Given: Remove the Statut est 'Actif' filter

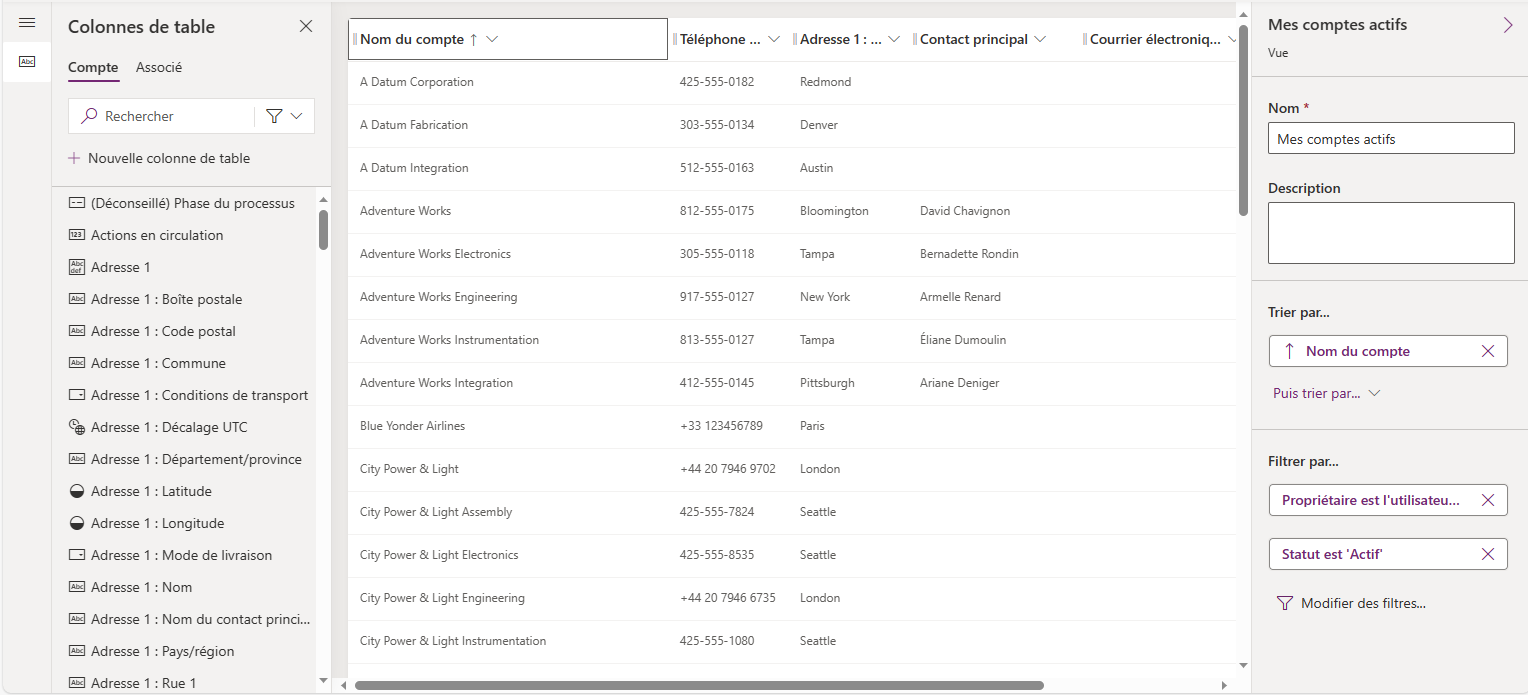Looking at the screenshot, I should [1488, 554].
